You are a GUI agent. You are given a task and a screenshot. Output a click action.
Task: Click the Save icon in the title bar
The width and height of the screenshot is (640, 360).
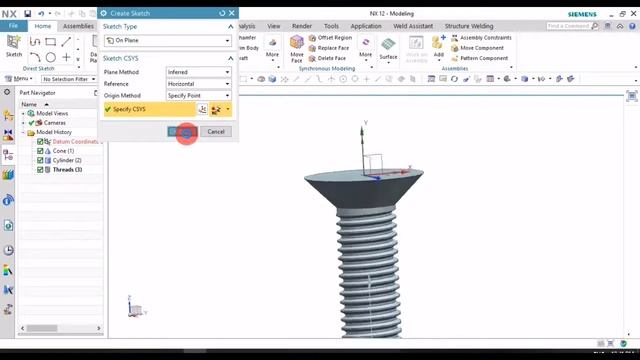tap(27, 13)
